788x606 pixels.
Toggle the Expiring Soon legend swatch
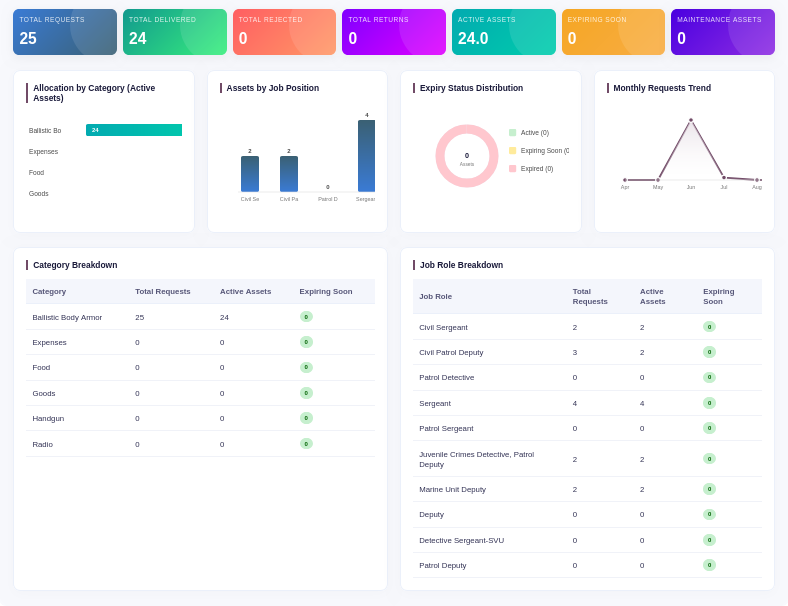(513, 151)
